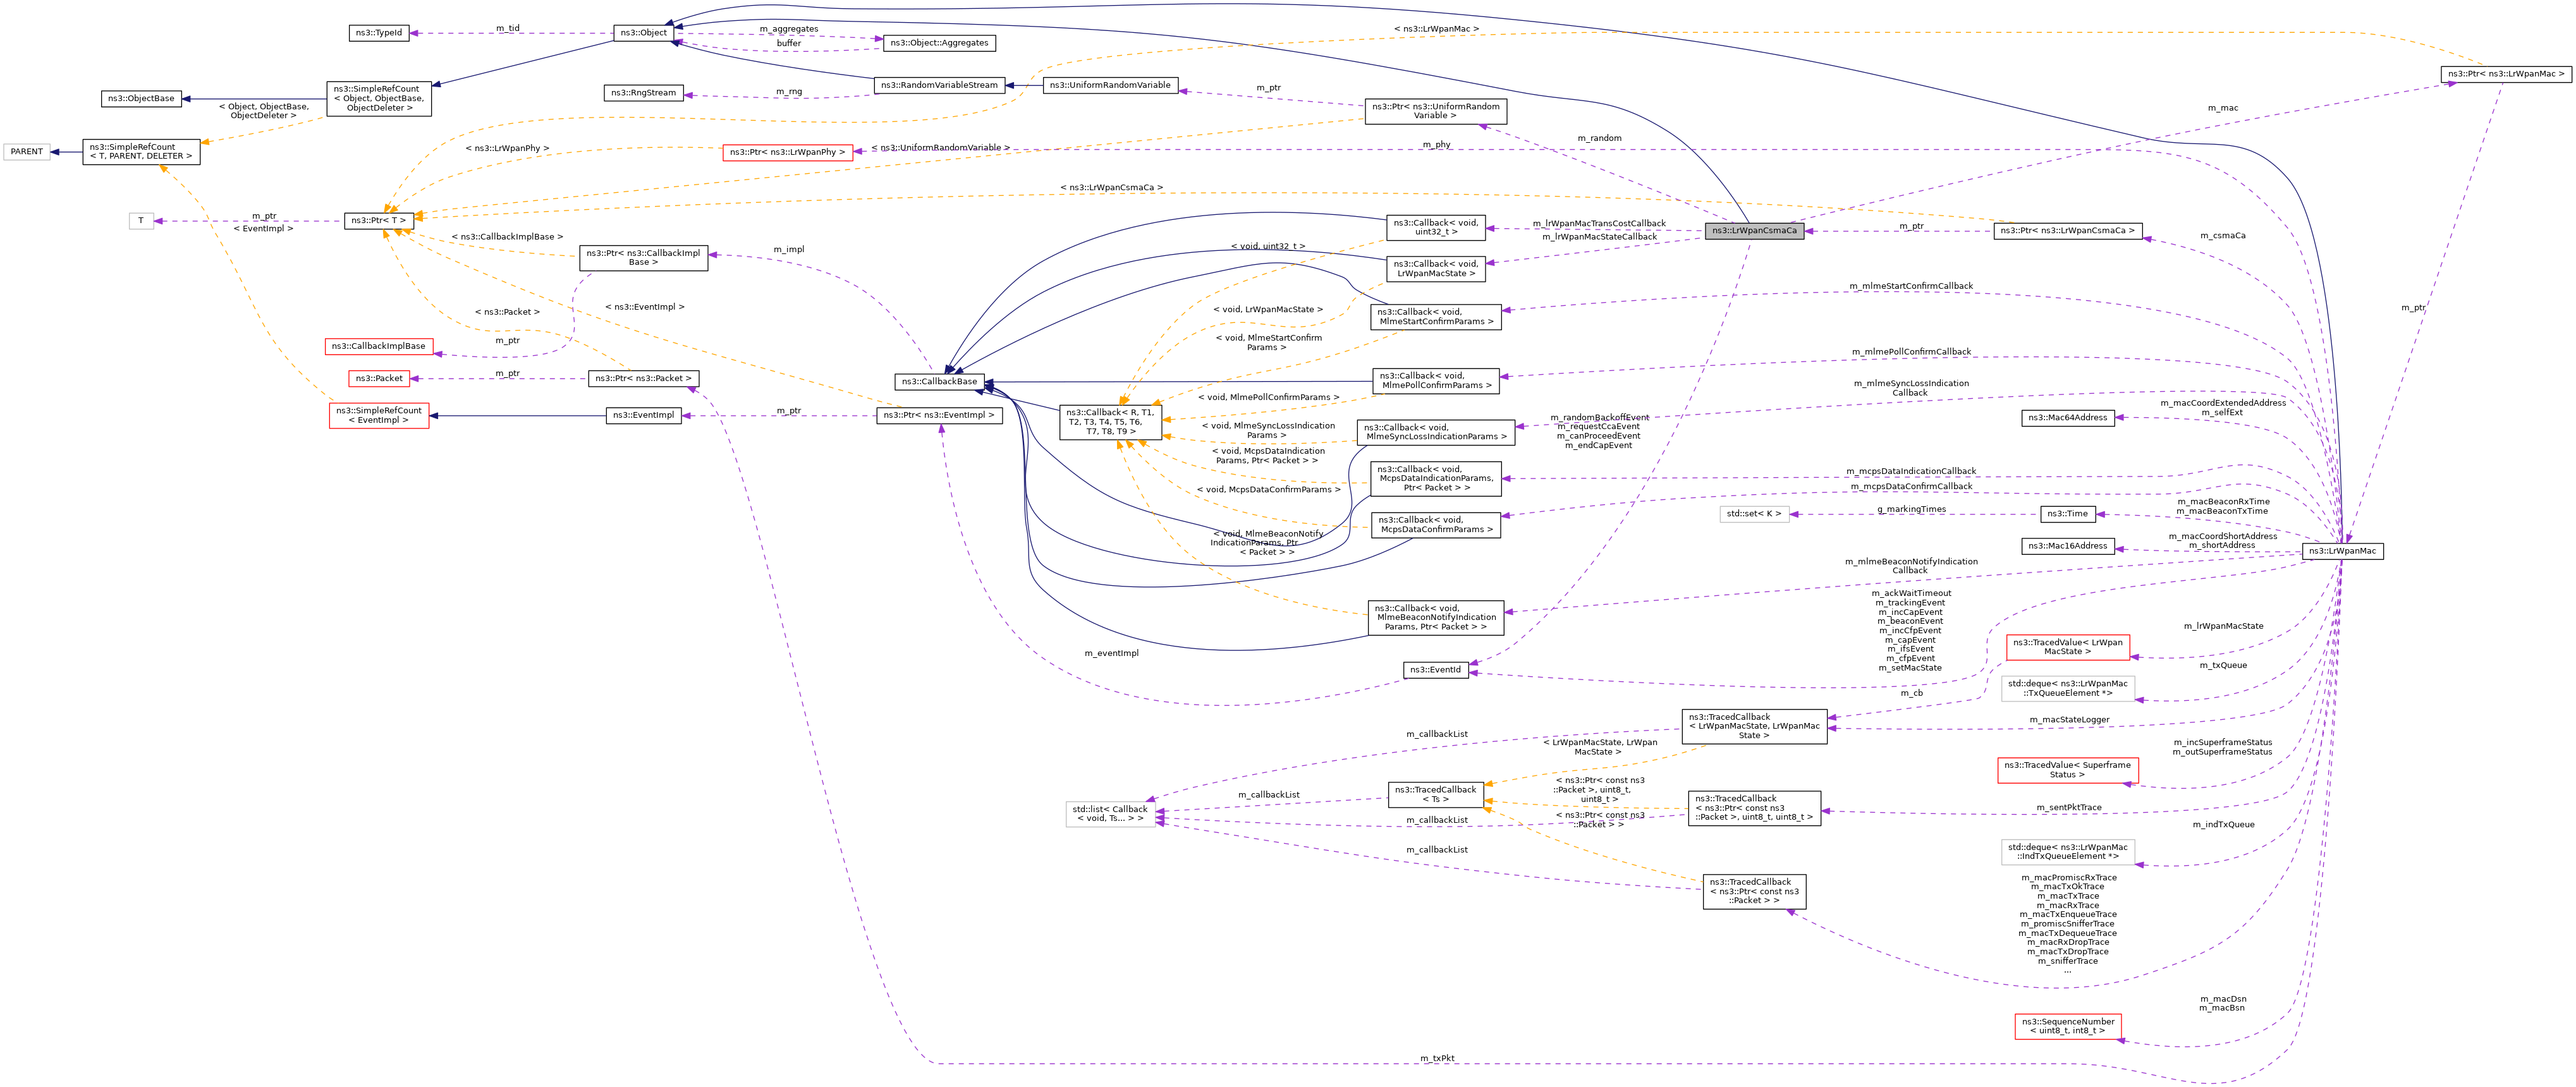Open the ns3::Time node
The image size is (2576, 1087).
pyautogui.click(x=2067, y=514)
